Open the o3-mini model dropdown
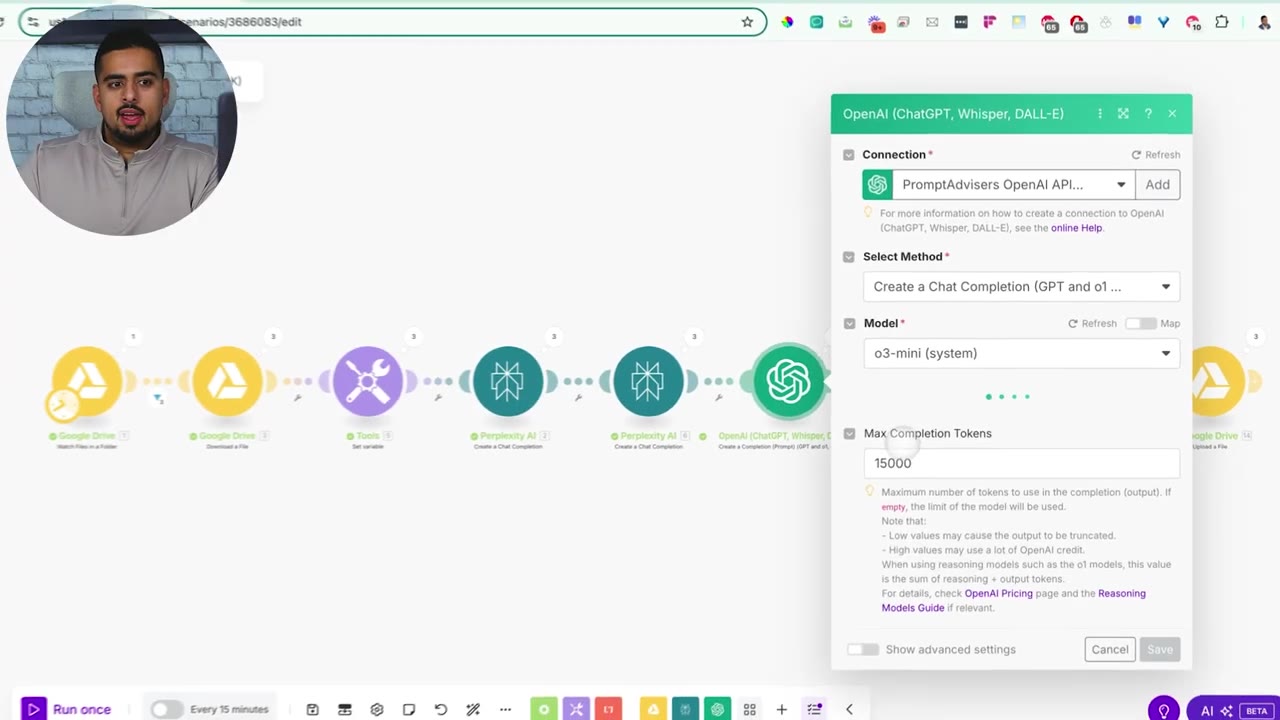Viewport: 1280px width, 720px height. click(1021, 353)
